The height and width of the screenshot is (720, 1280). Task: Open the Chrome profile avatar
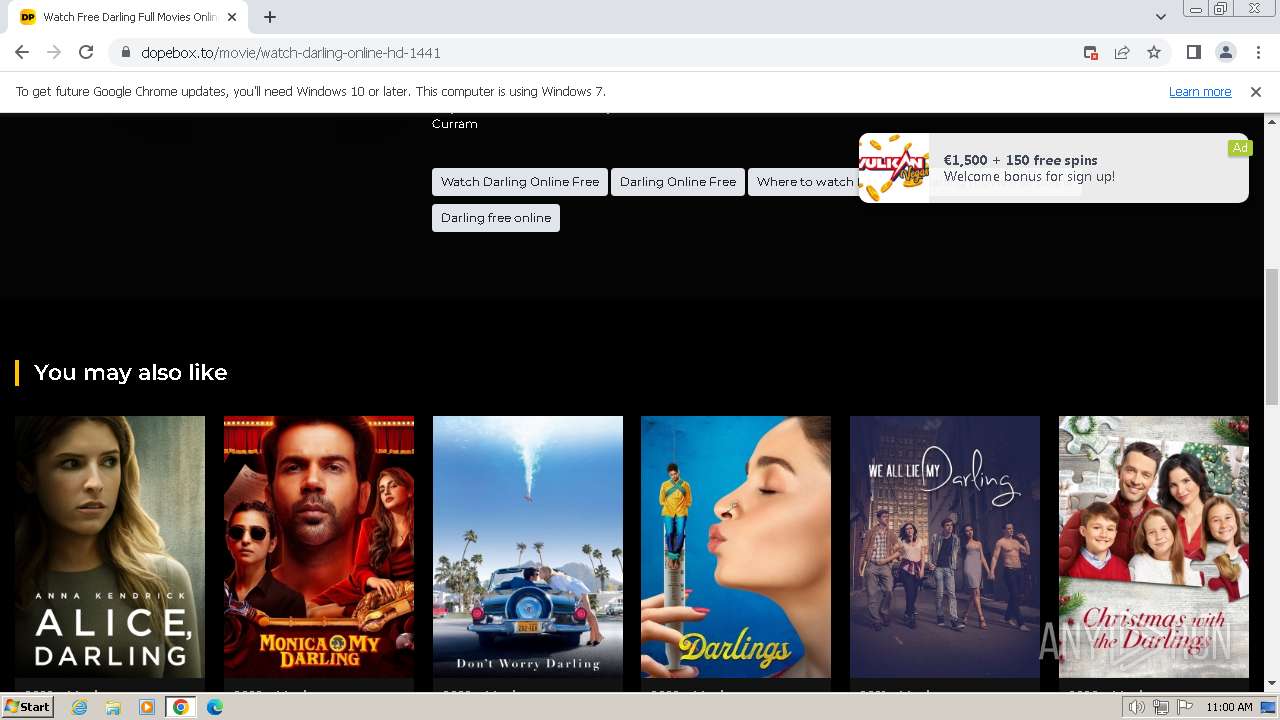[x=1225, y=53]
